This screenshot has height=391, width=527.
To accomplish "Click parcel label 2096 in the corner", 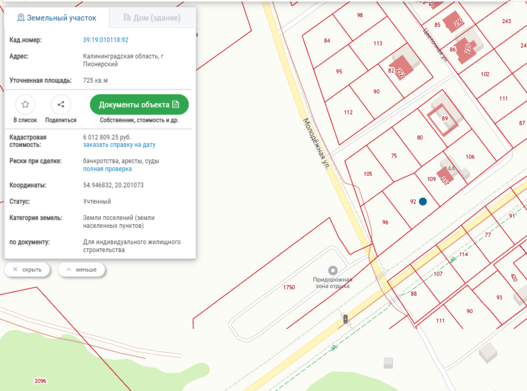I will [x=40, y=381].
